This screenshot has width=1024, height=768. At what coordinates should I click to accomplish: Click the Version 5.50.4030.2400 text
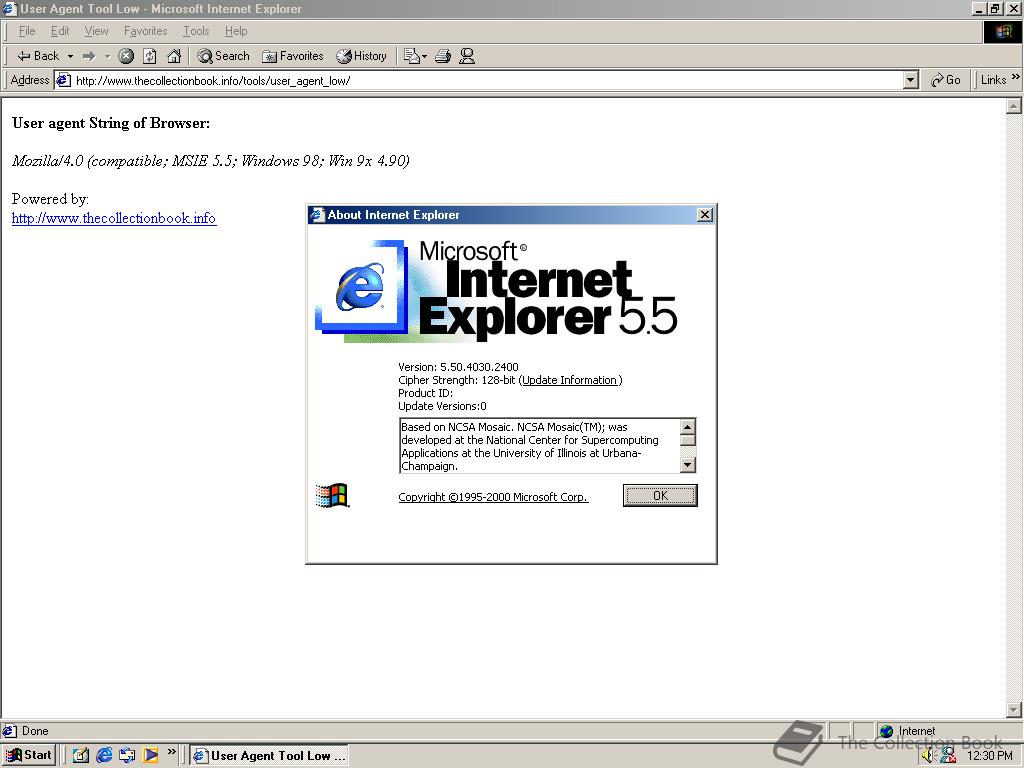[x=458, y=367]
